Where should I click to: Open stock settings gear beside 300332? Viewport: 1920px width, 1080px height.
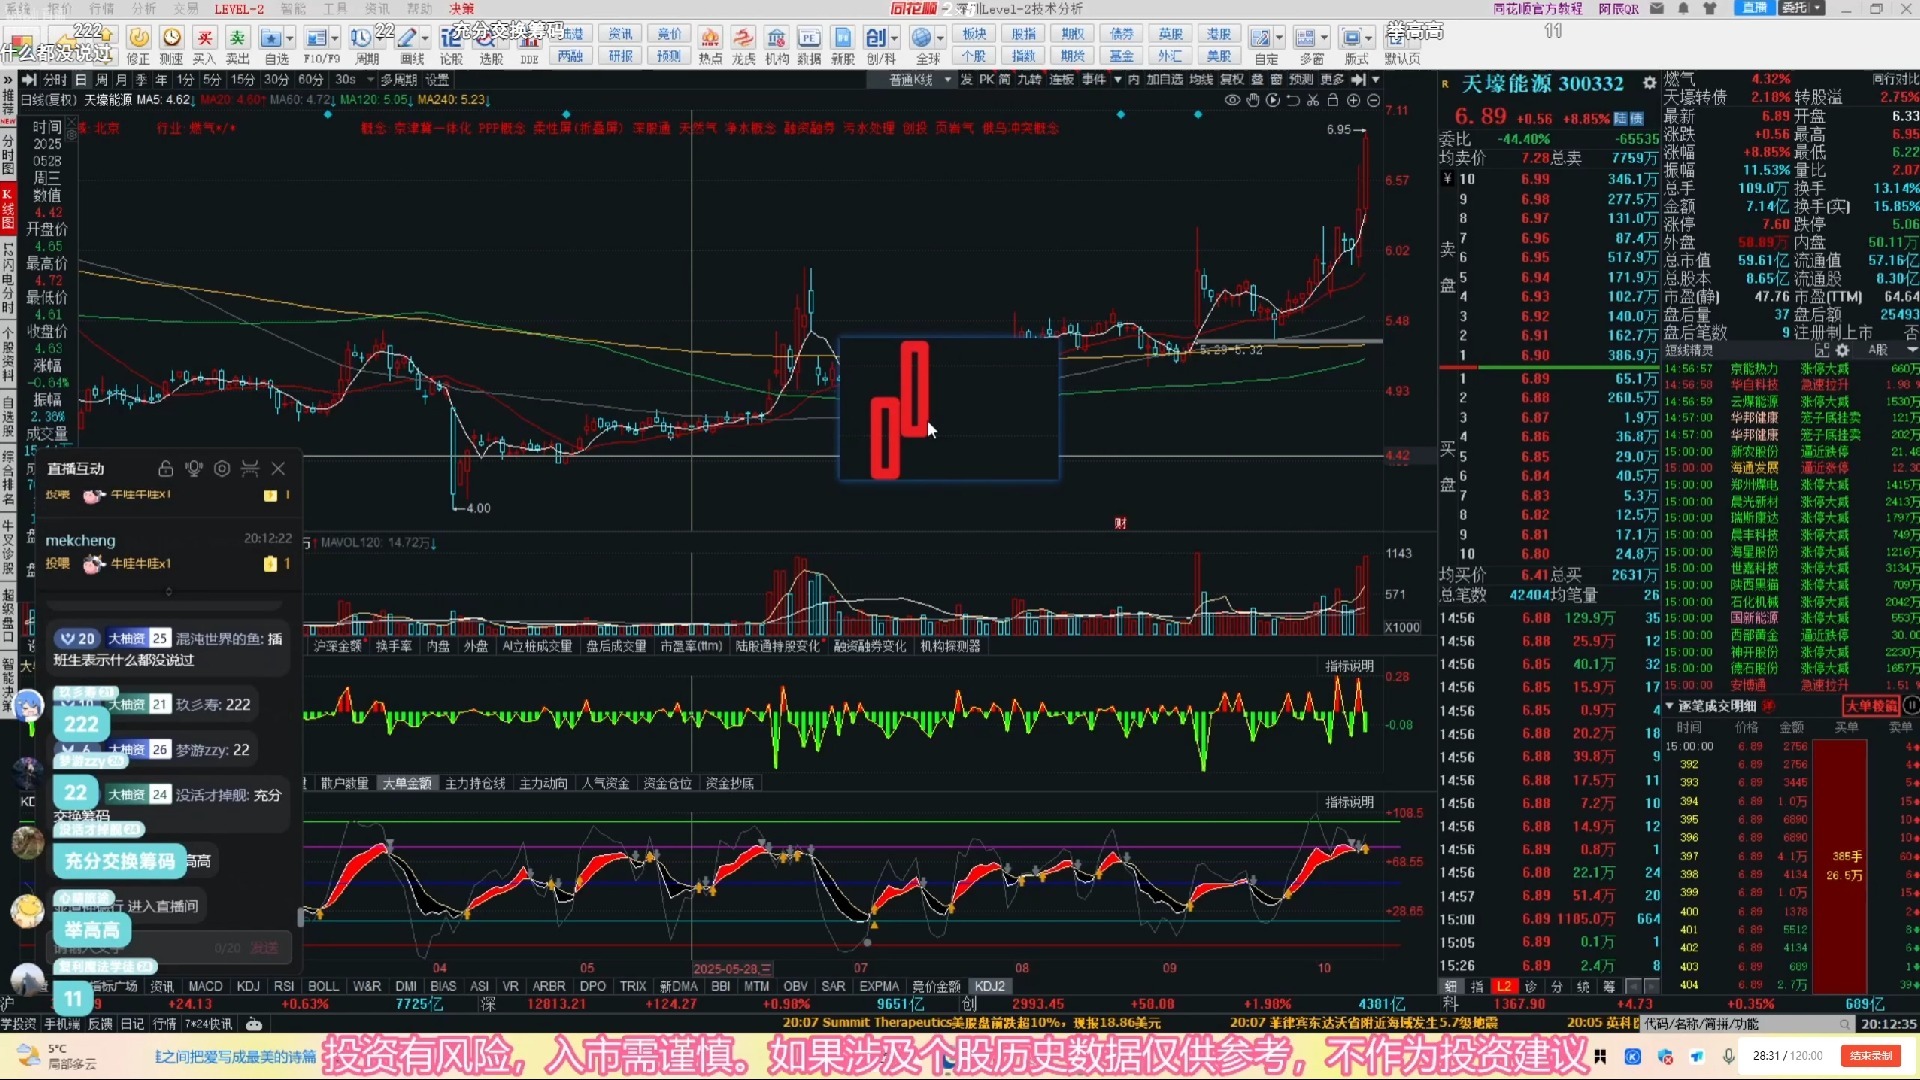pyautogui.click(x=1649, y=83)
